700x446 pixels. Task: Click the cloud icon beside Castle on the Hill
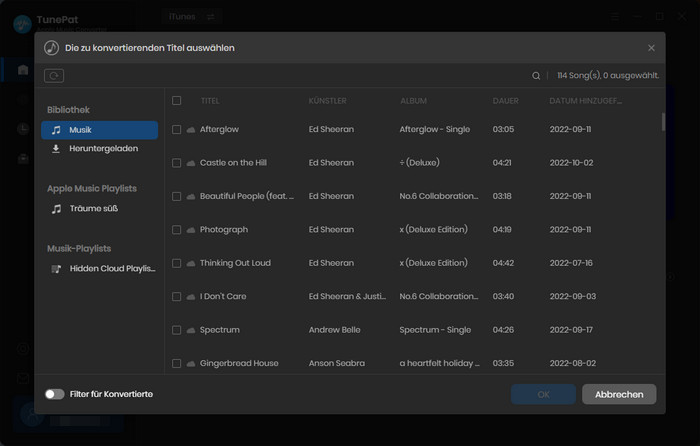click(x=191, y=163)
